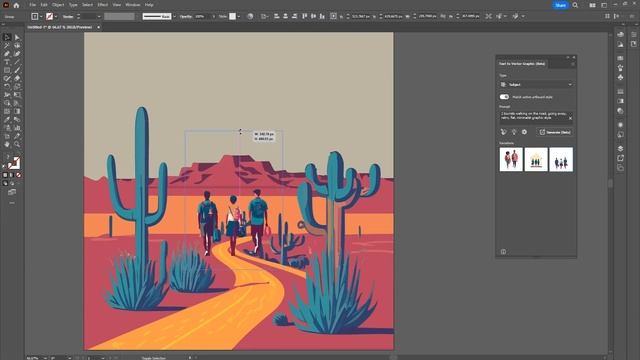The image size is (640, 360).
Task: Open the graphic Style dropdown arrow
Action: pos(239,16)
